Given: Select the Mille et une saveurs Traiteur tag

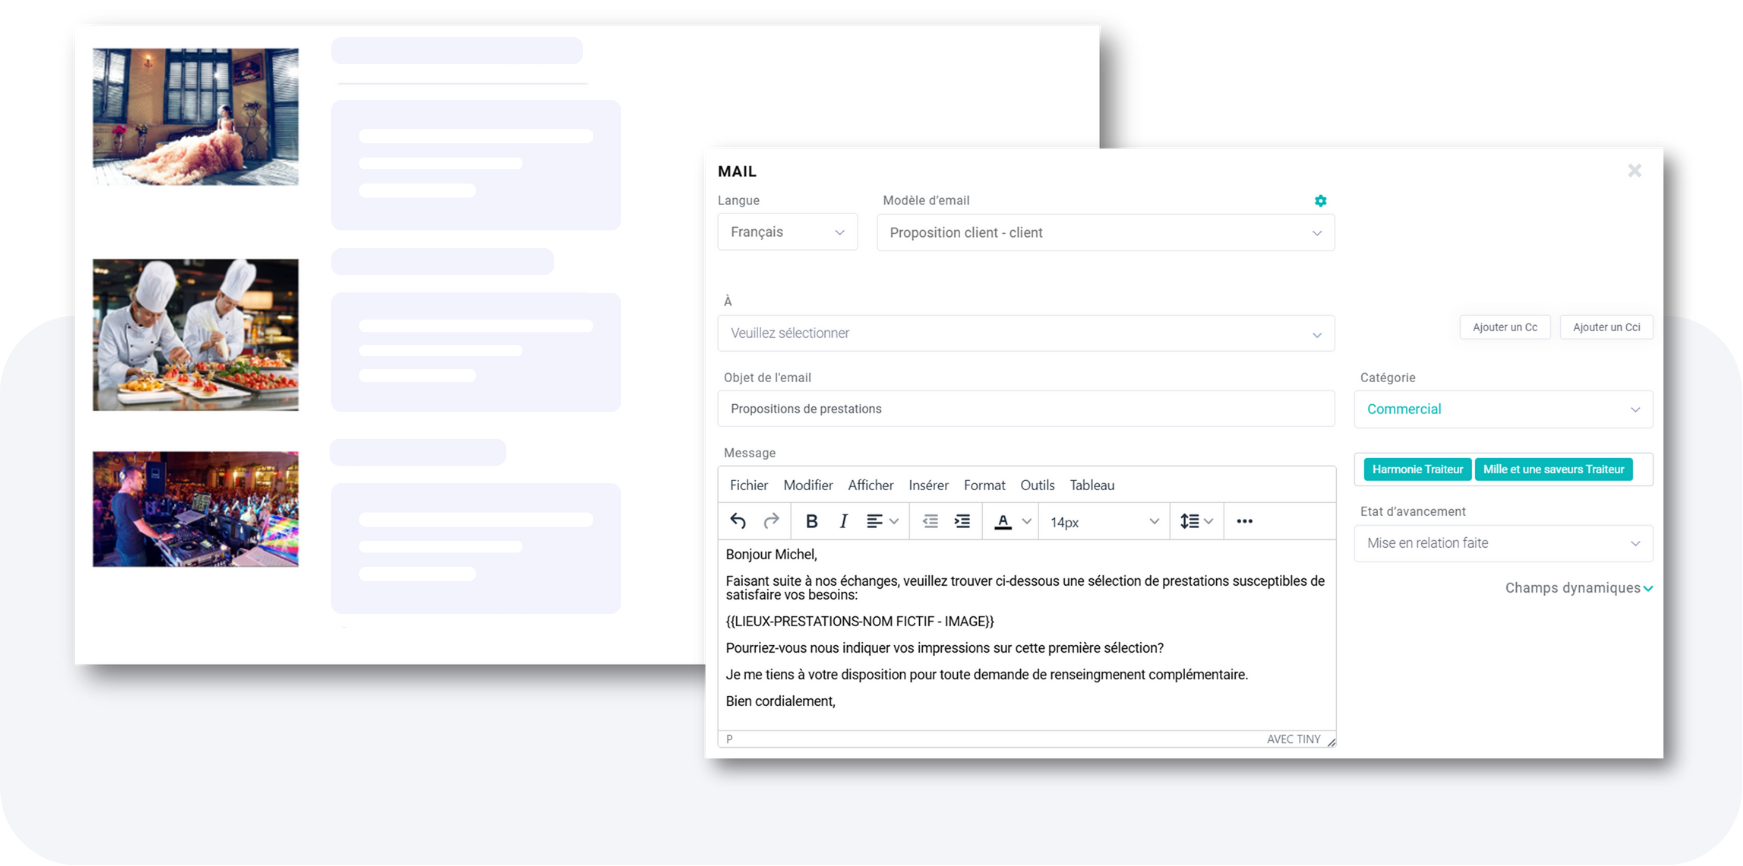Looking at the screenshot, I should 1553,469.
